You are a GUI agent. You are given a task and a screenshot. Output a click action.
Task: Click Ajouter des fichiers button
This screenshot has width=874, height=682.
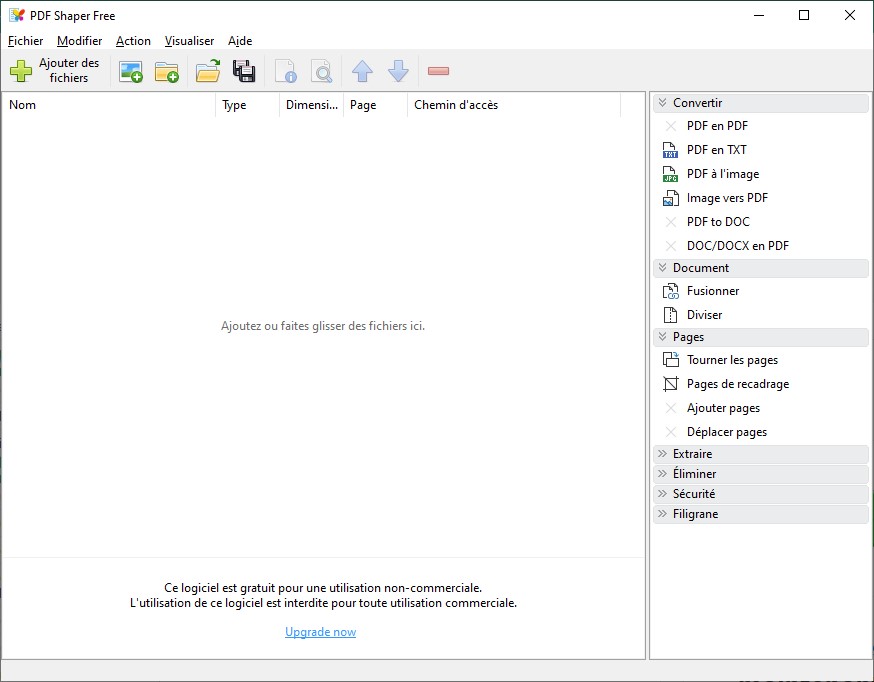pos(56,71)
